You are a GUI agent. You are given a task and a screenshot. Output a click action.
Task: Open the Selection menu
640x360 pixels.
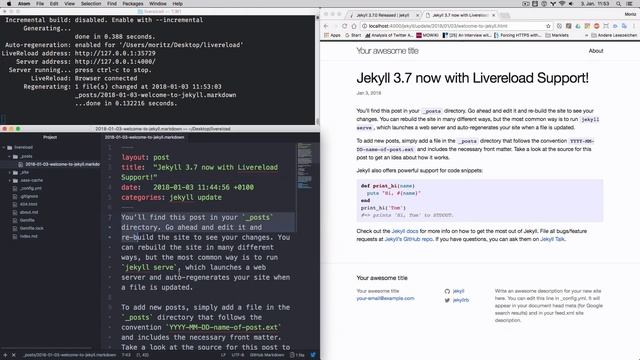point(91,4)
